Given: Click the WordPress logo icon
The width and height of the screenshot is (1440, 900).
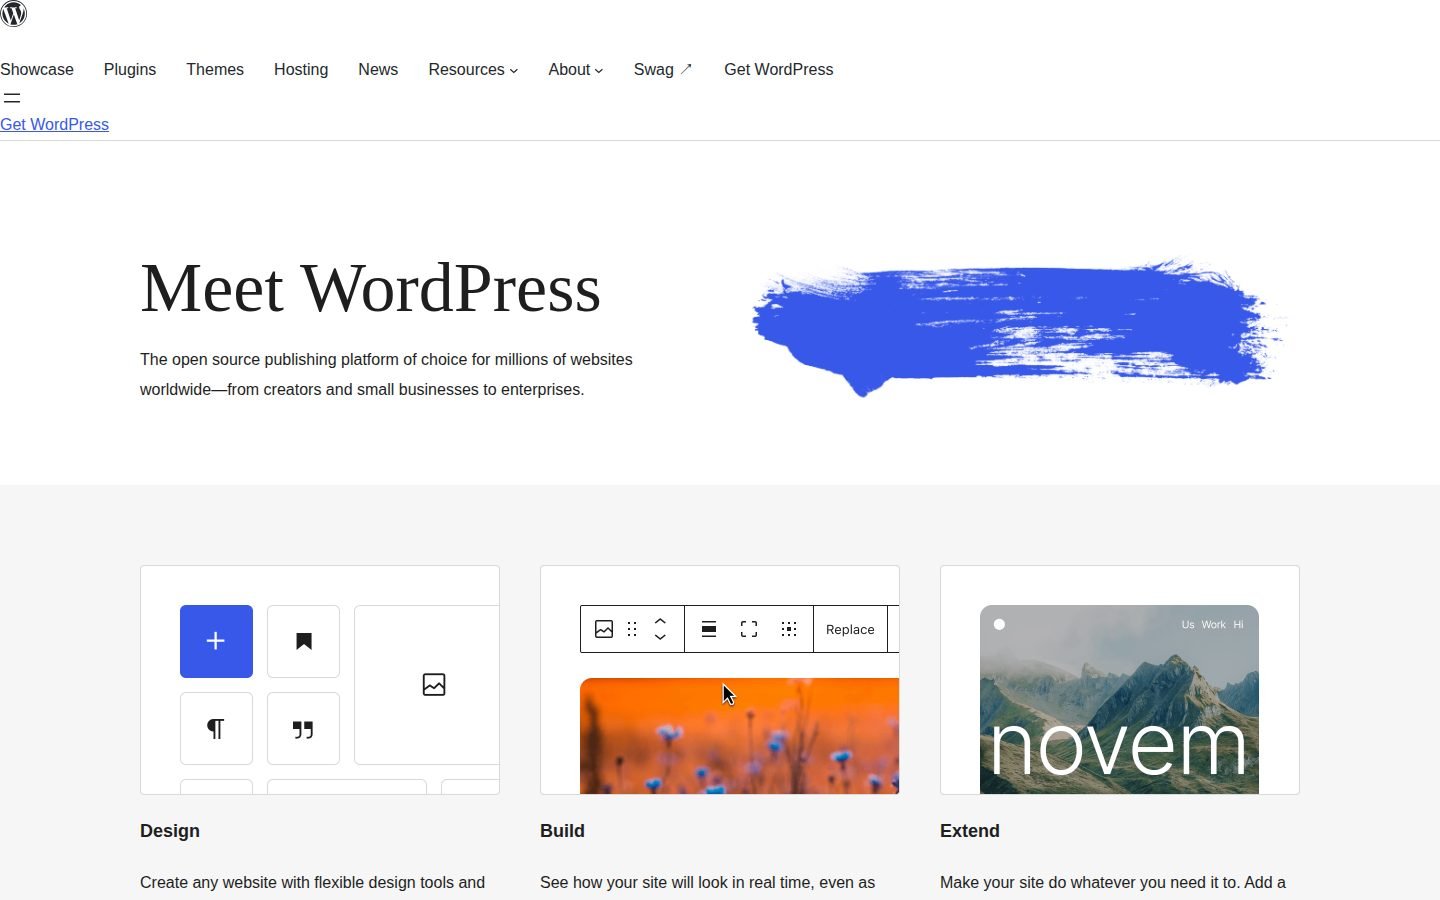Looking at the screenshot, I should [x=14, y=13].
